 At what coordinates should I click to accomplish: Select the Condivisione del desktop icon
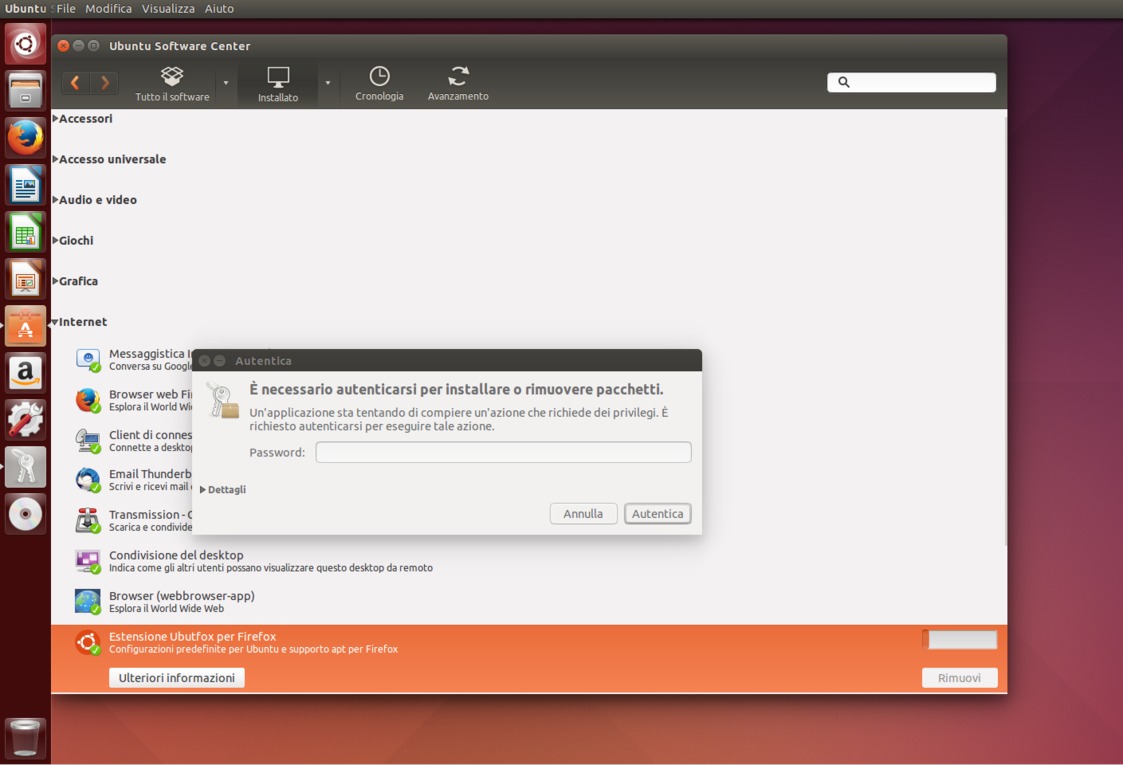(88, 562)
